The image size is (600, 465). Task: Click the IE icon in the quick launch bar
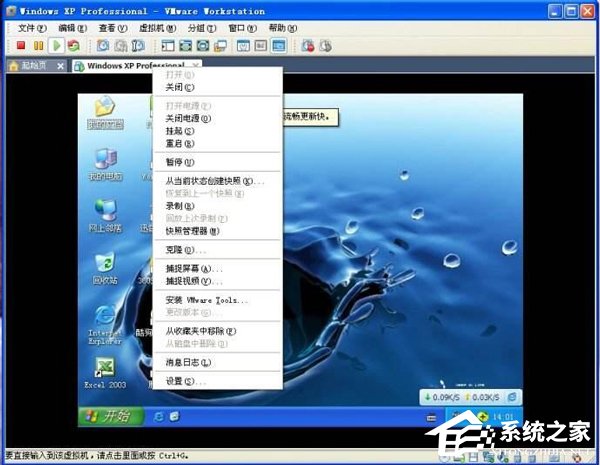click(x=158, y=417)
